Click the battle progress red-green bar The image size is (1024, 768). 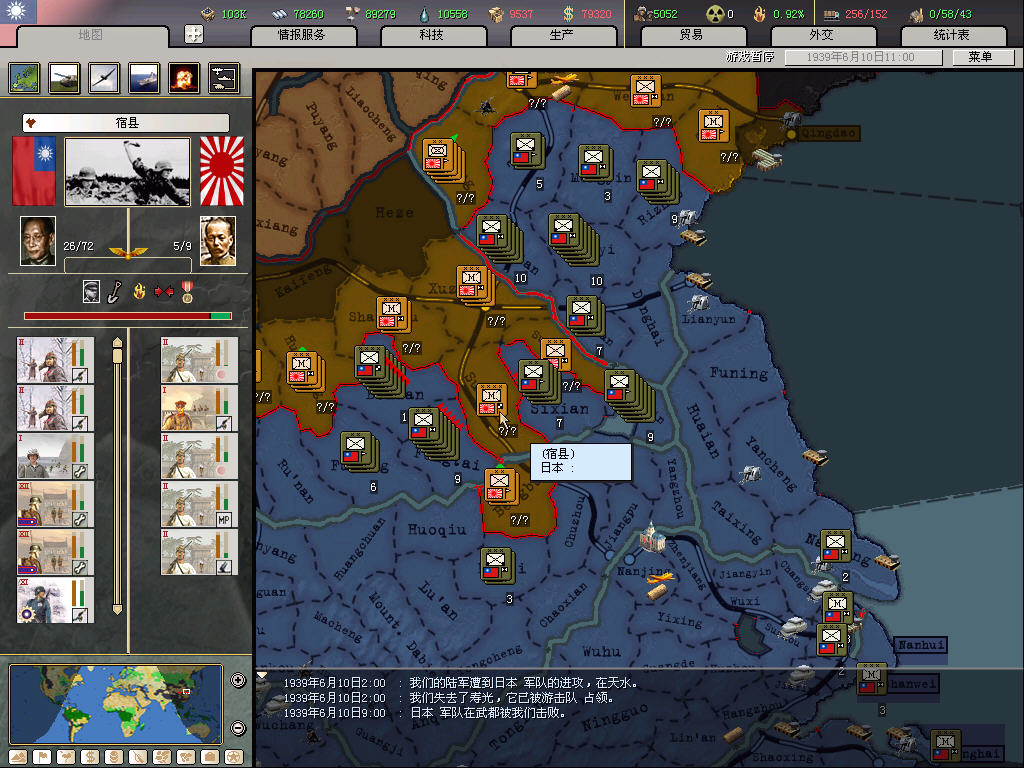(127, 316)
